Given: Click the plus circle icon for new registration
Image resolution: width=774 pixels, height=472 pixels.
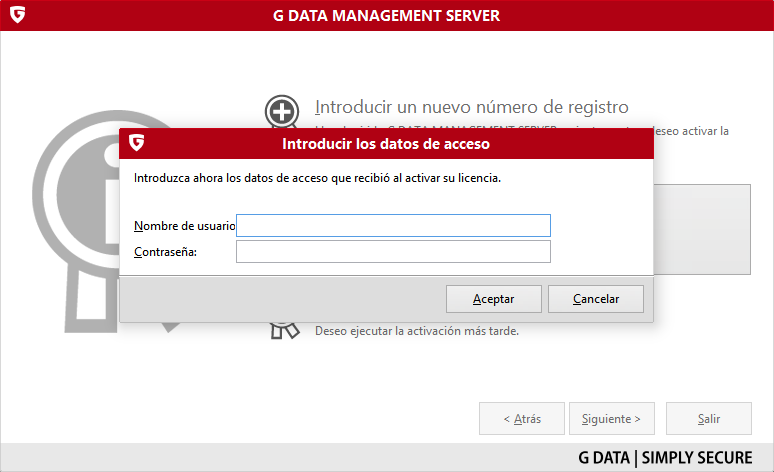Looking at the screenshot, I should coord(281,112).
